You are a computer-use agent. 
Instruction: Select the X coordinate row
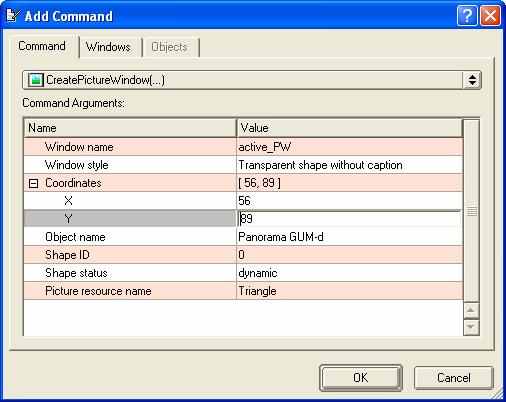pos(243,201)
